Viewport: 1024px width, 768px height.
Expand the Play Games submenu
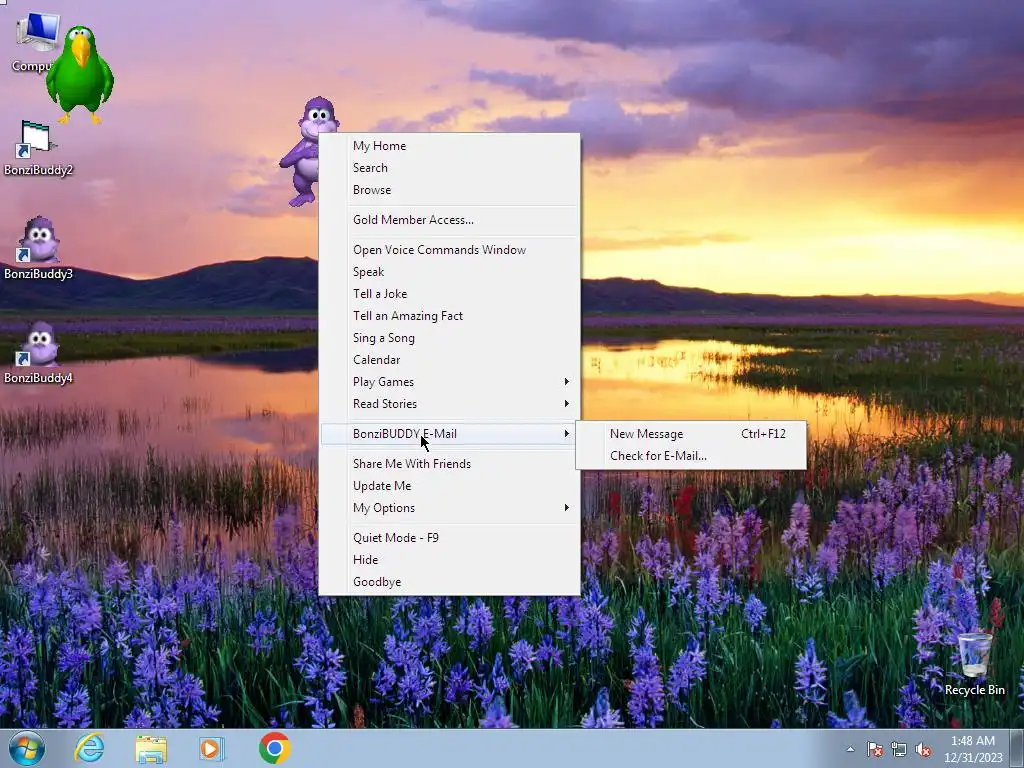click(x=450, y=382)
